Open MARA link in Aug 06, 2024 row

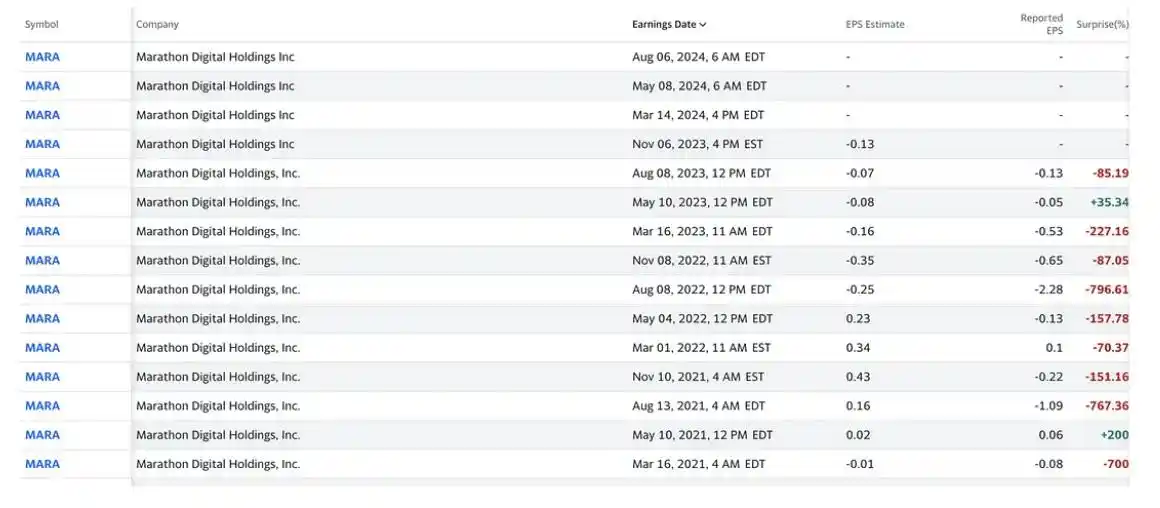(42, 57)
